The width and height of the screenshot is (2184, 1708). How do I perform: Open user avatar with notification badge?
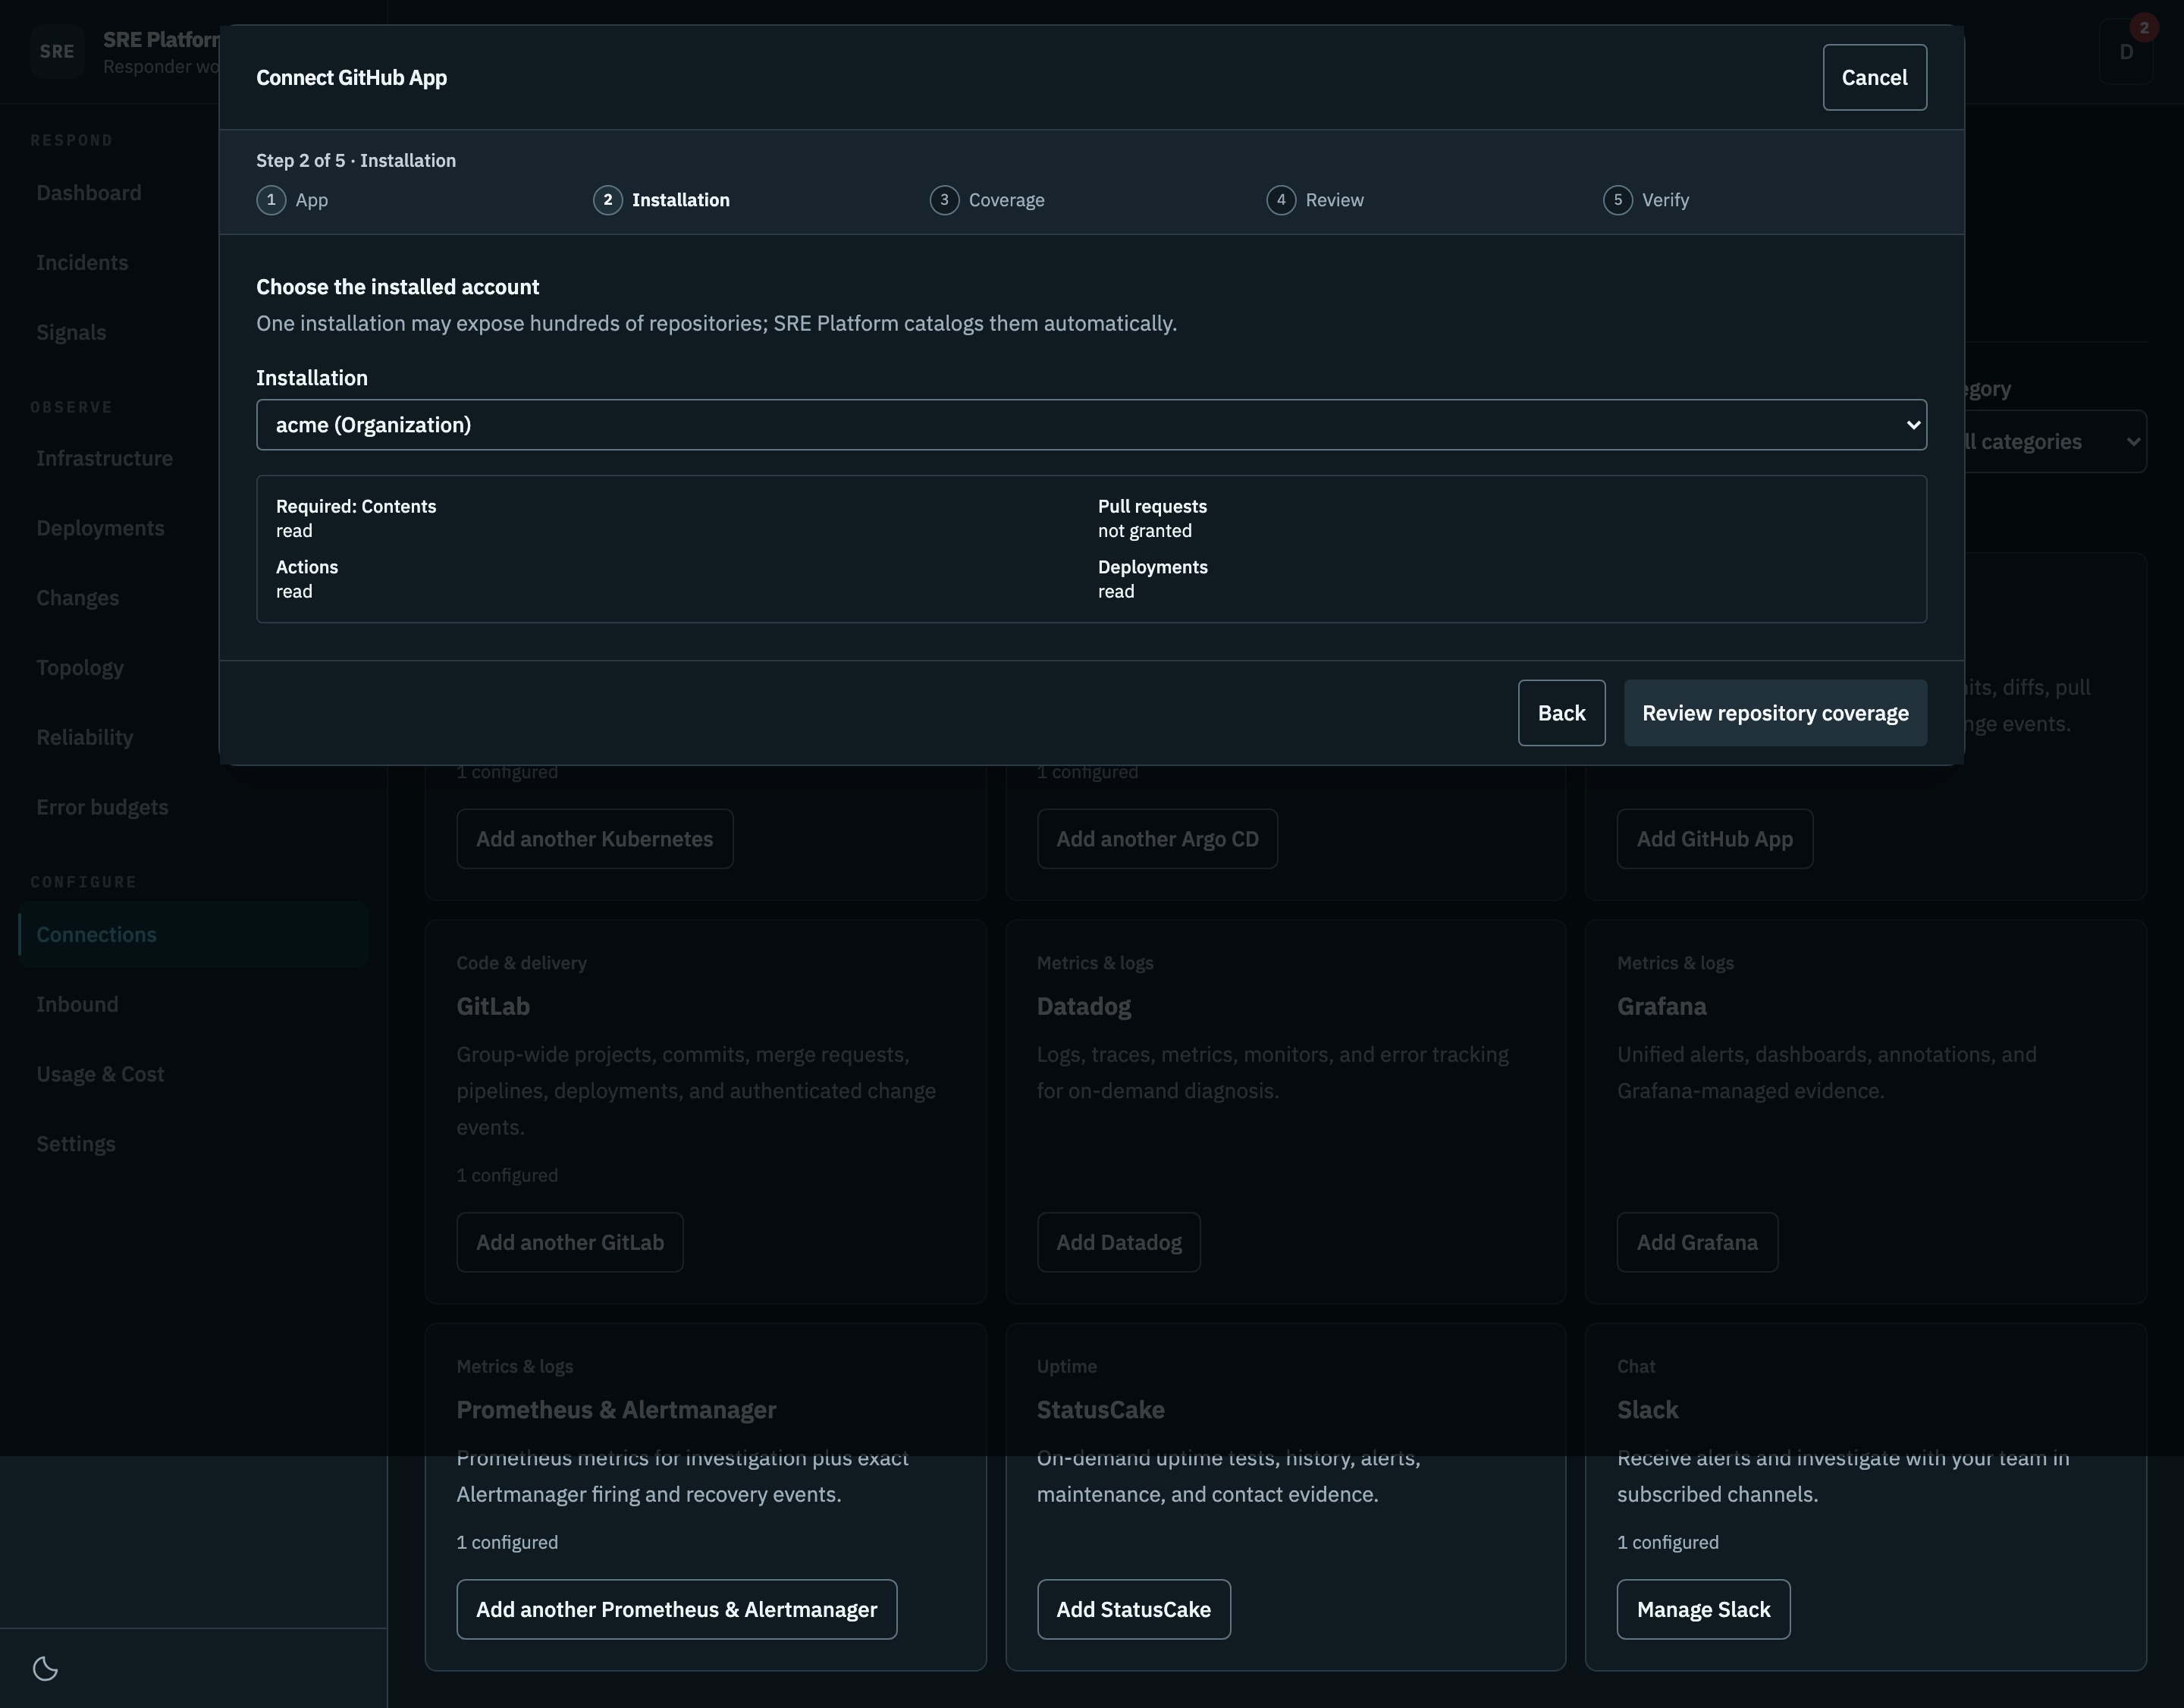click(2126, 52)
